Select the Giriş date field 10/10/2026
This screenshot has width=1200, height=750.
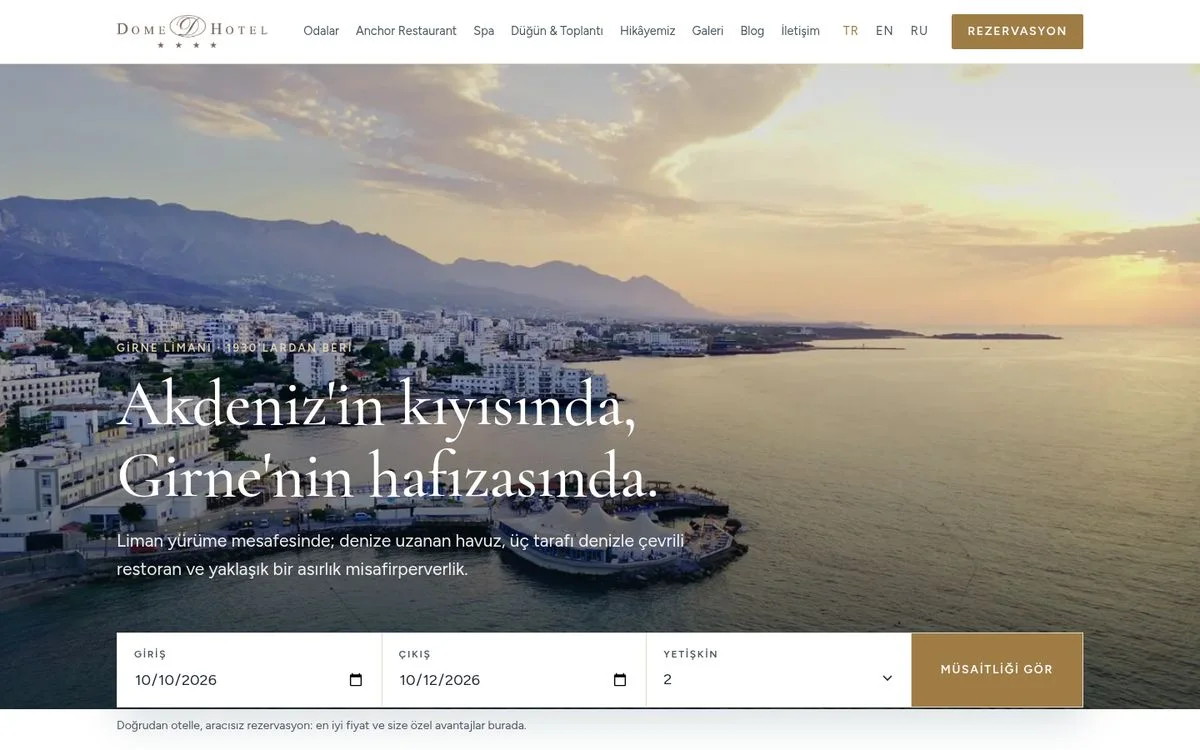coord(249,680)
